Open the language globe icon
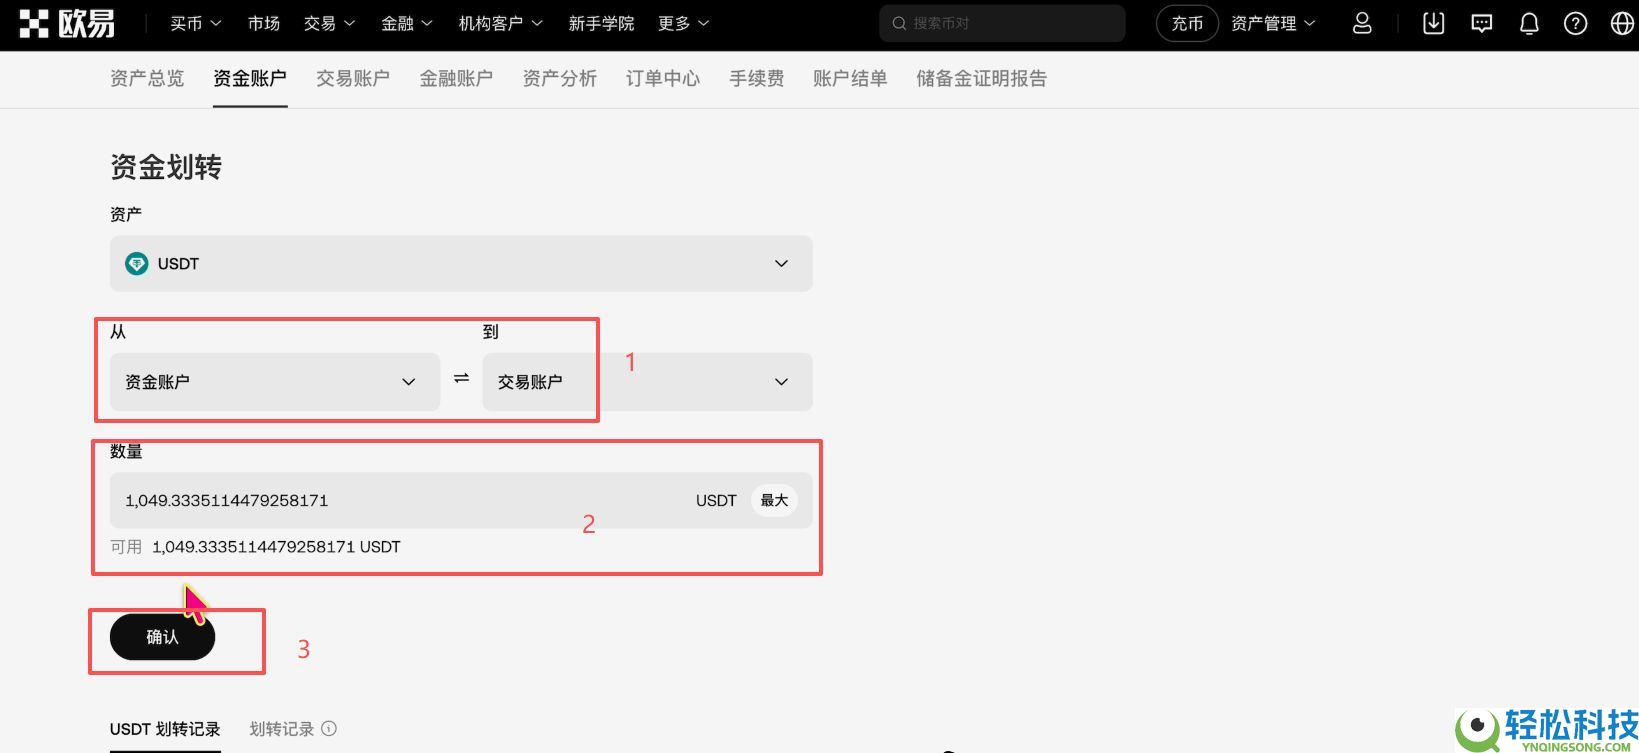1639x753 pixels. [1622, 23]
